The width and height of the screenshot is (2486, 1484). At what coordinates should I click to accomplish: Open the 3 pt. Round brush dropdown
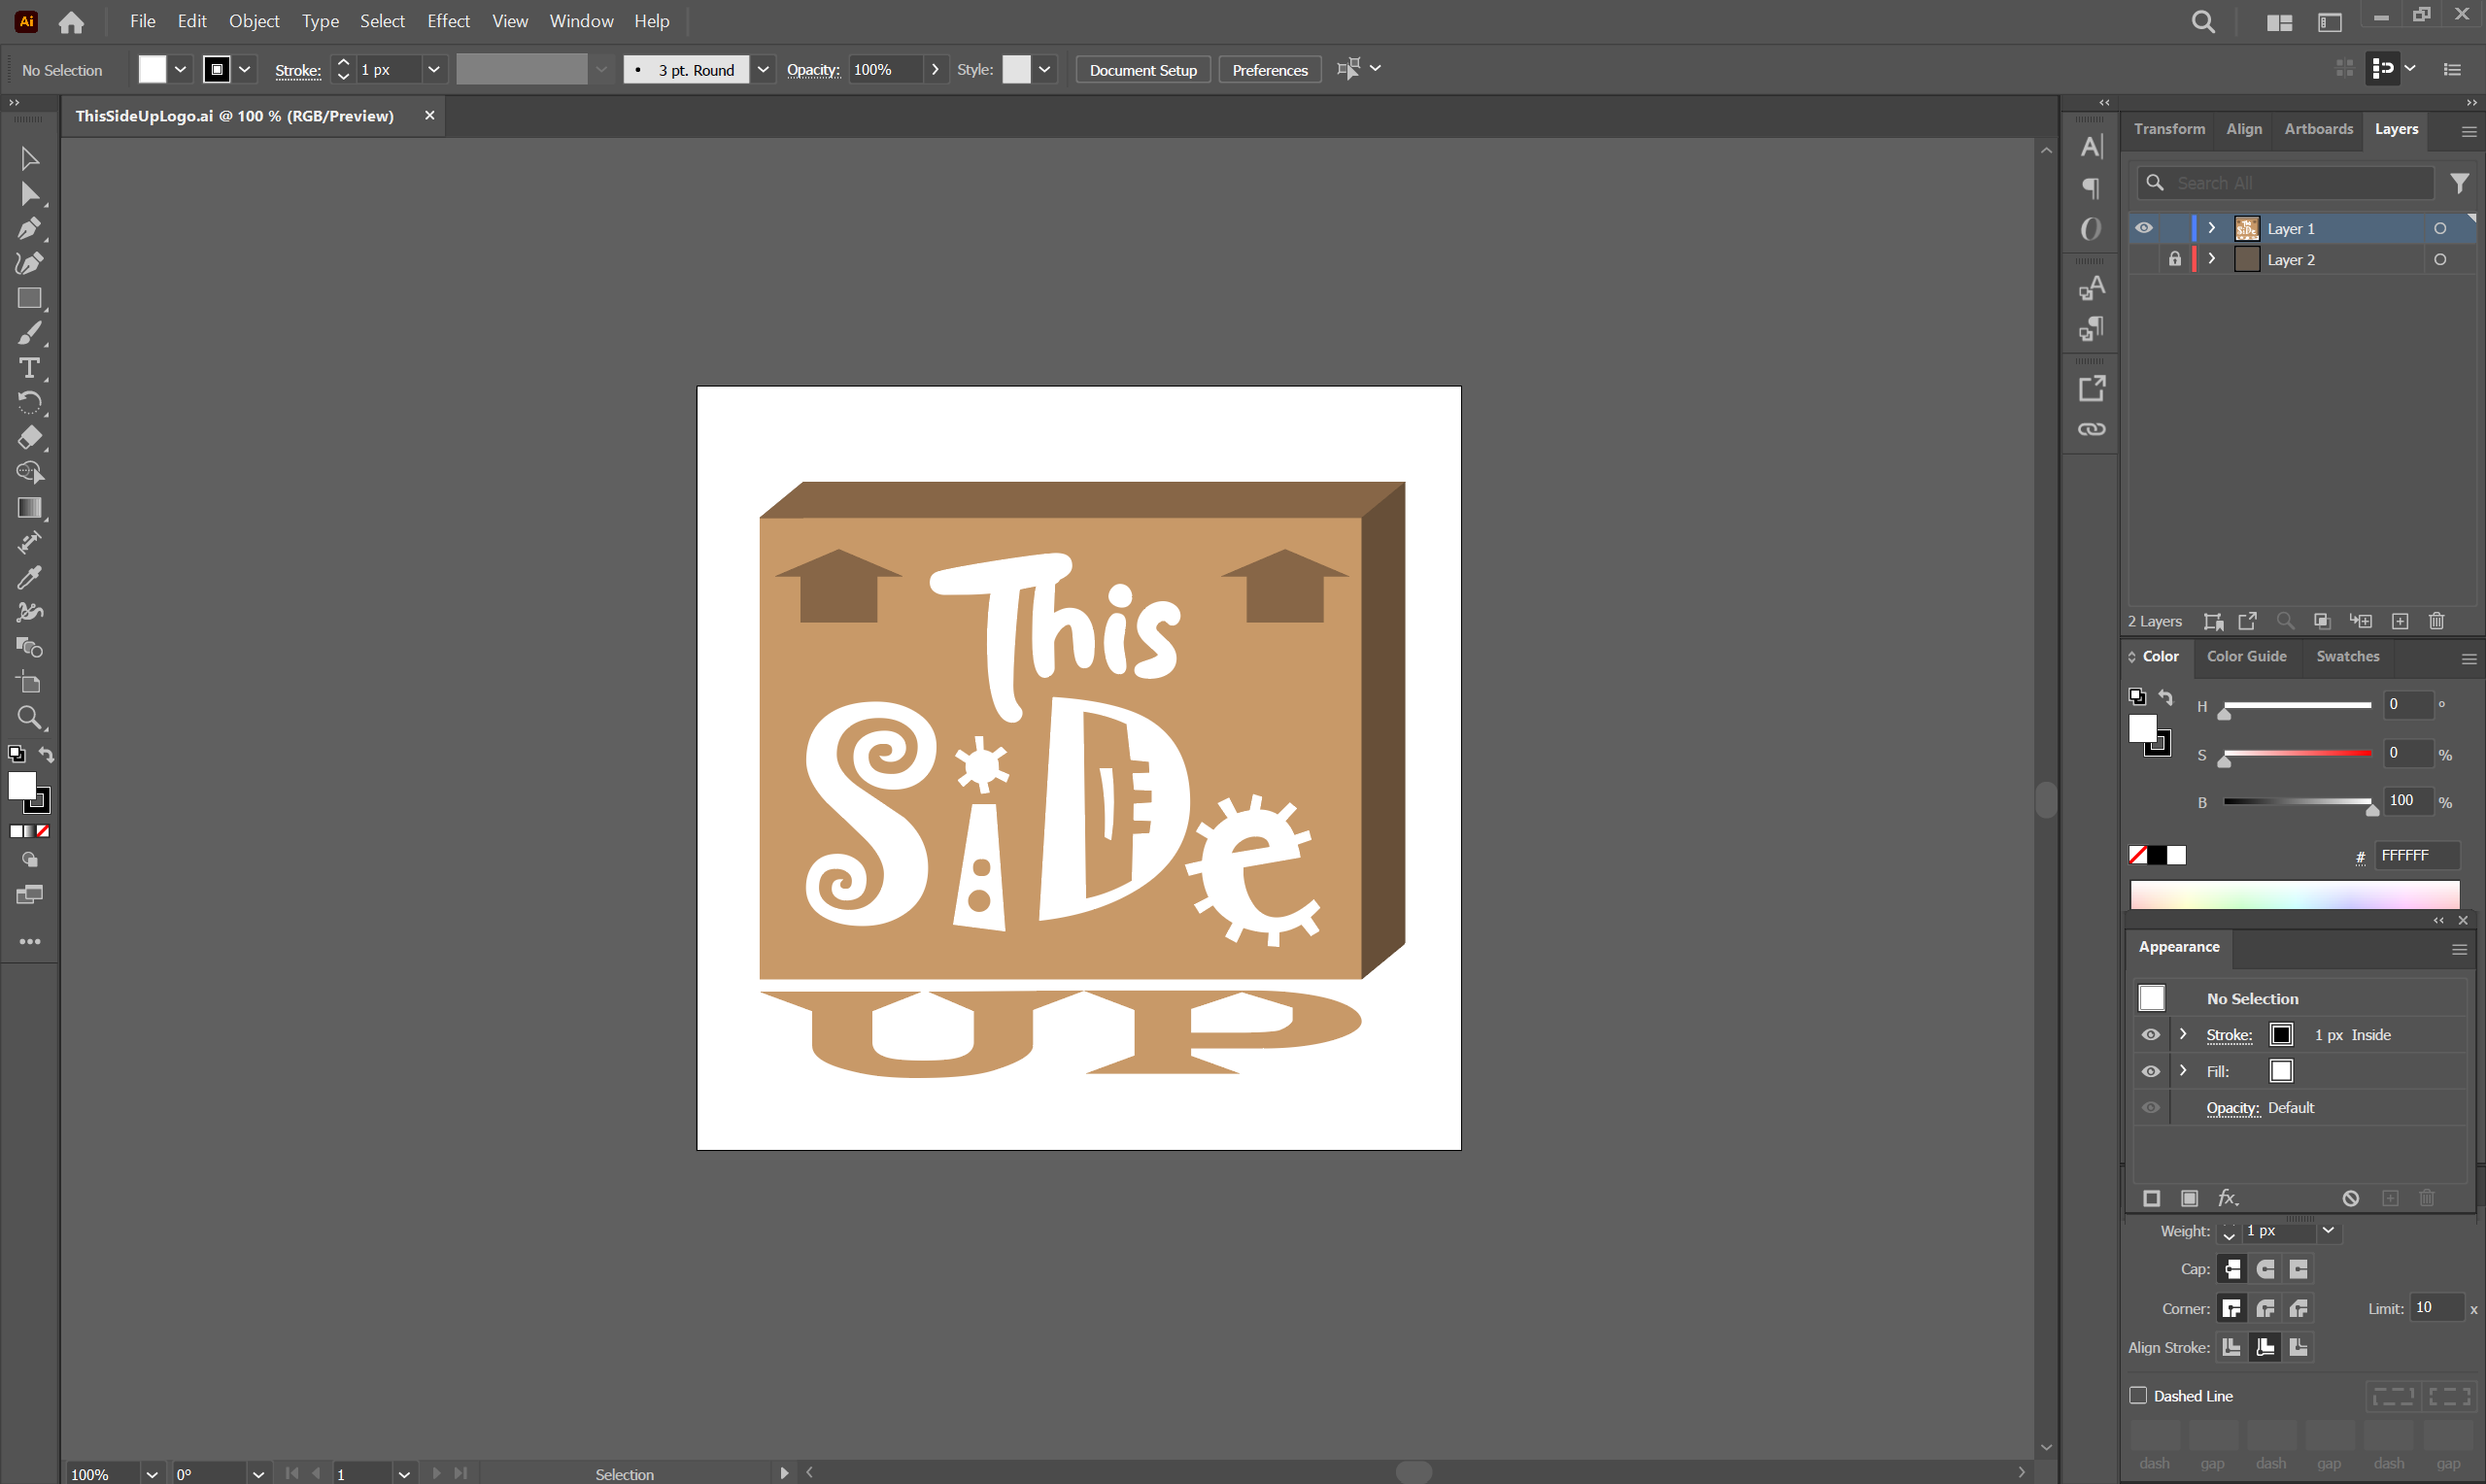762,69
